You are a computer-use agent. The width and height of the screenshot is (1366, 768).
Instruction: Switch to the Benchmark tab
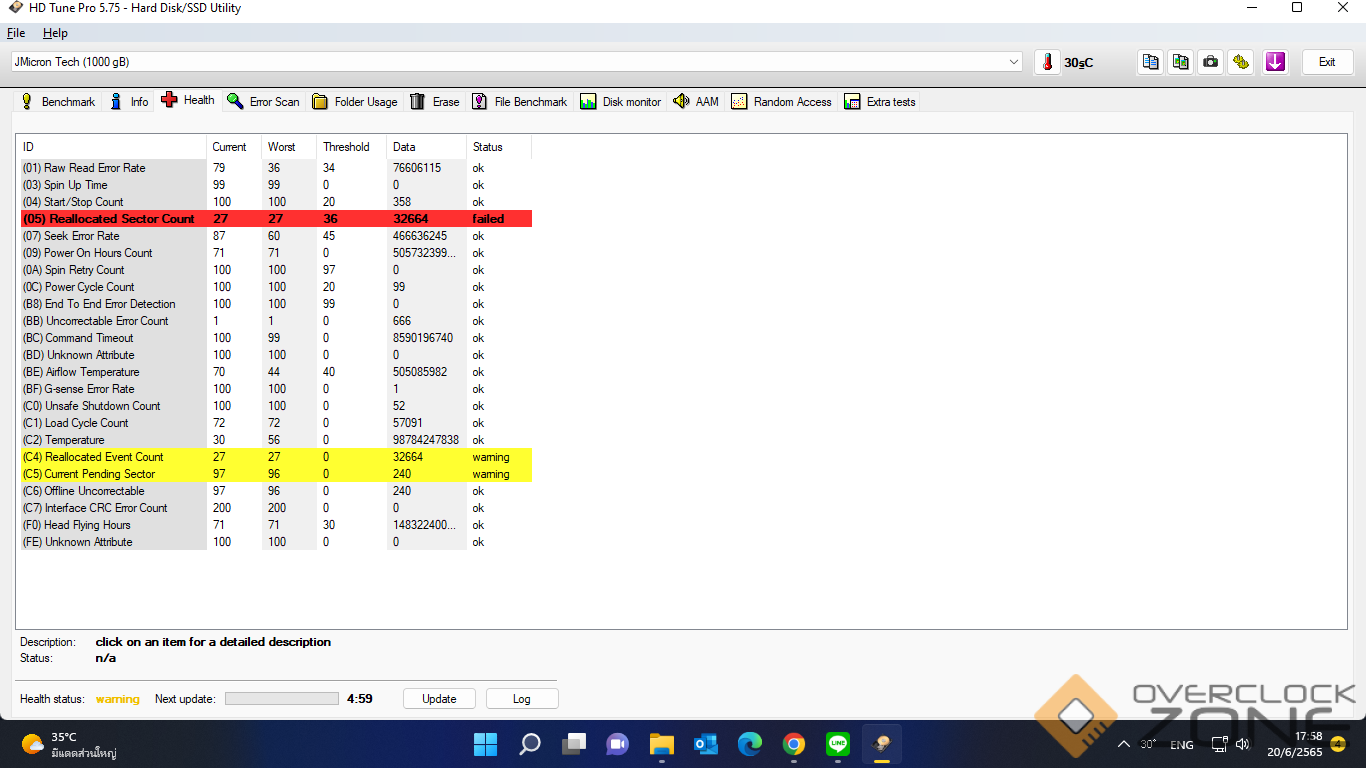pos(59,102)
